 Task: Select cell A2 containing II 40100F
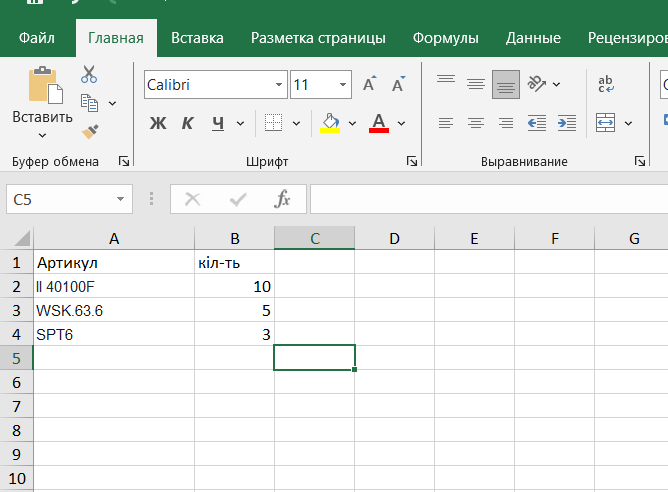point(114,286)
